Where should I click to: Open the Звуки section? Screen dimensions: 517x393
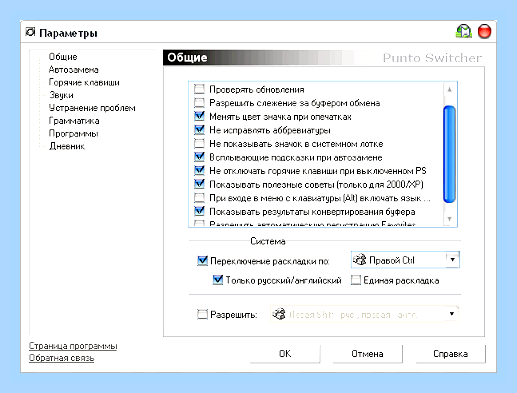(x=61, y=95)
